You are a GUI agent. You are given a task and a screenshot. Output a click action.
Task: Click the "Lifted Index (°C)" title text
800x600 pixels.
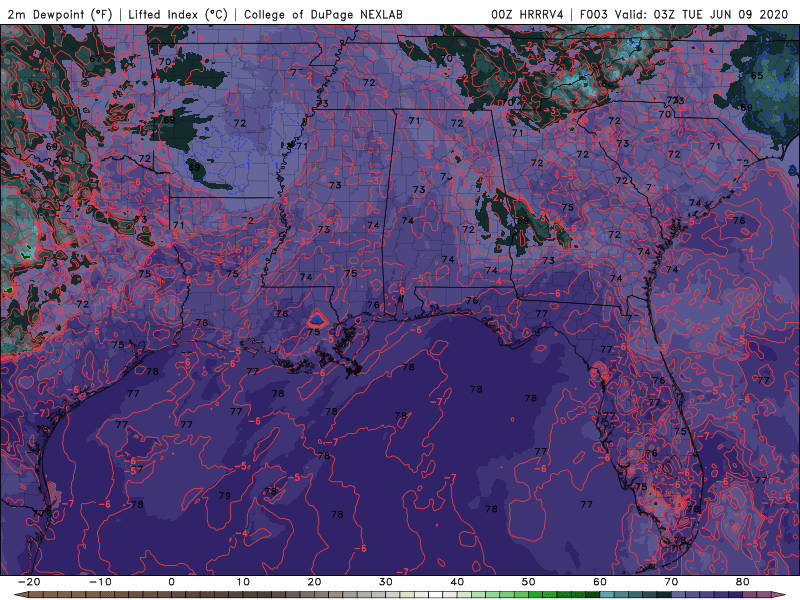tap(178, 14)
